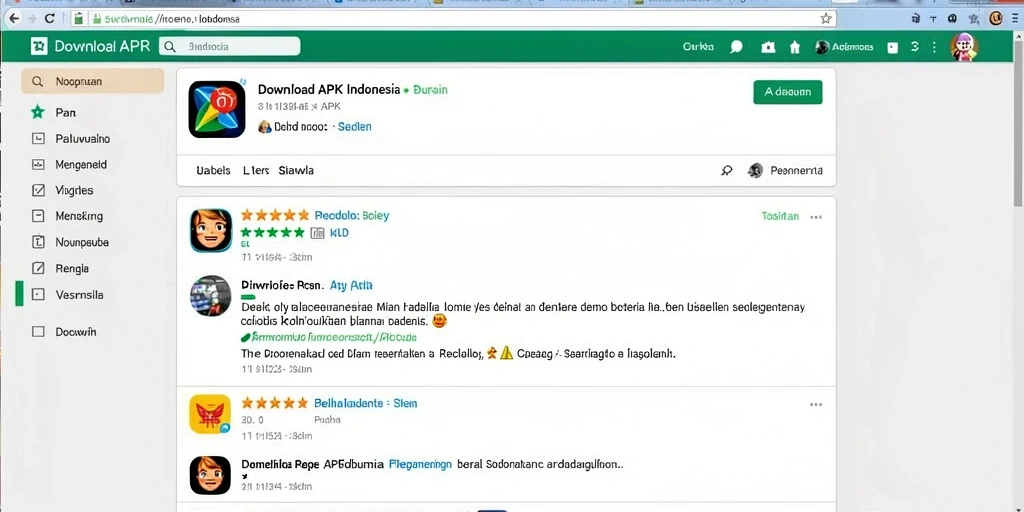Screen dimensions: 1024x512
Task: Reload the page with the refresh icon
Action: click(x=50, y=19)
